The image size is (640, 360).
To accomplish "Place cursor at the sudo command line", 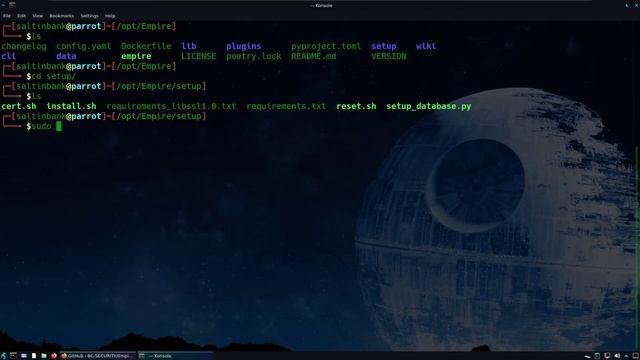I will (x=59, y=127).
